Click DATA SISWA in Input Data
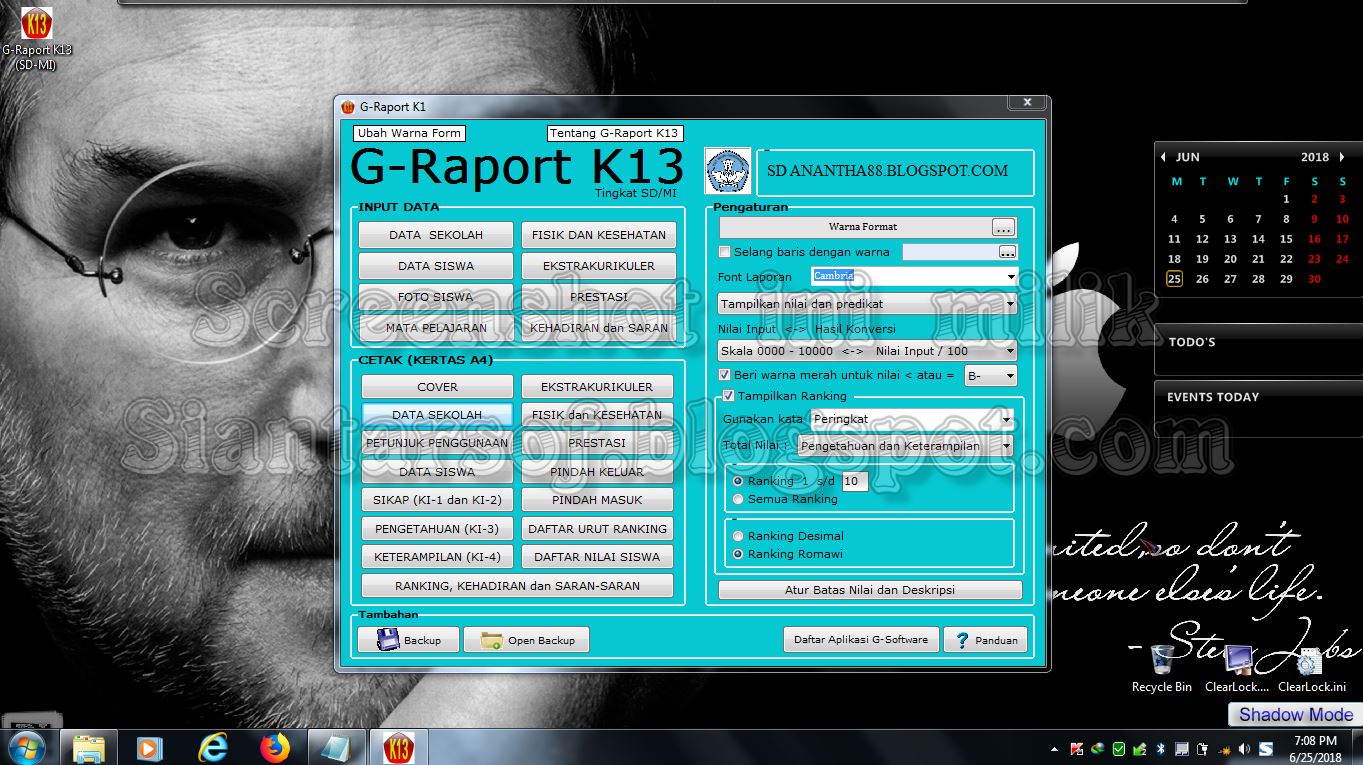This screenshot has width=1363, height=765. 436,266
